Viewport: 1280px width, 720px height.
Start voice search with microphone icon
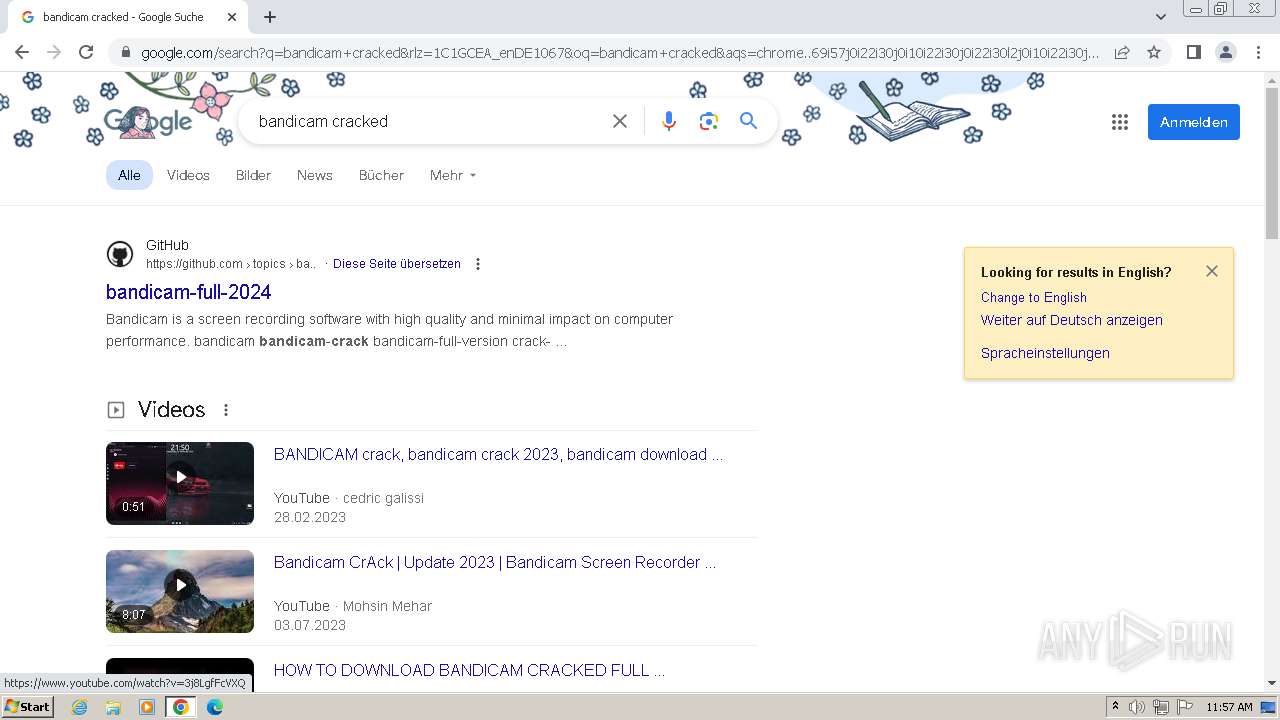[669, 121]
